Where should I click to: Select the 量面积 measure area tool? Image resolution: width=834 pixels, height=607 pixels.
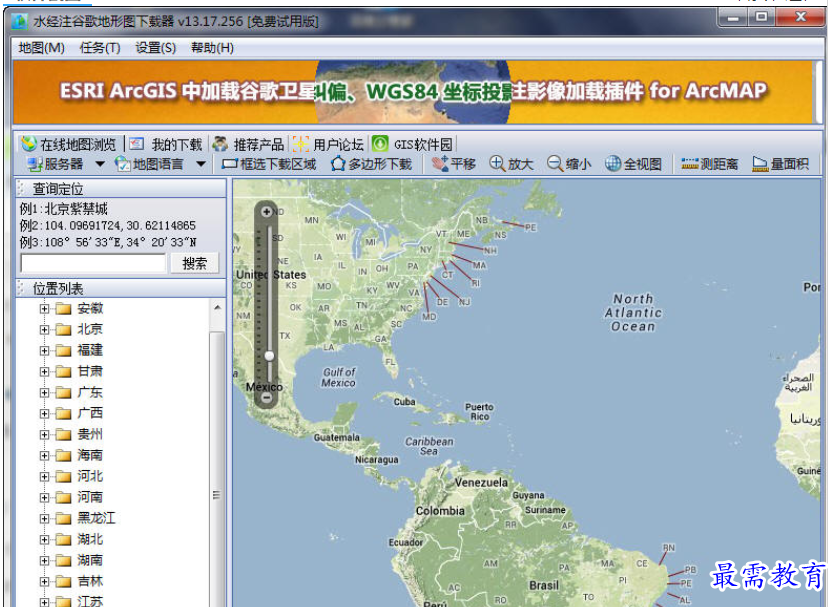tap(780, 164)
